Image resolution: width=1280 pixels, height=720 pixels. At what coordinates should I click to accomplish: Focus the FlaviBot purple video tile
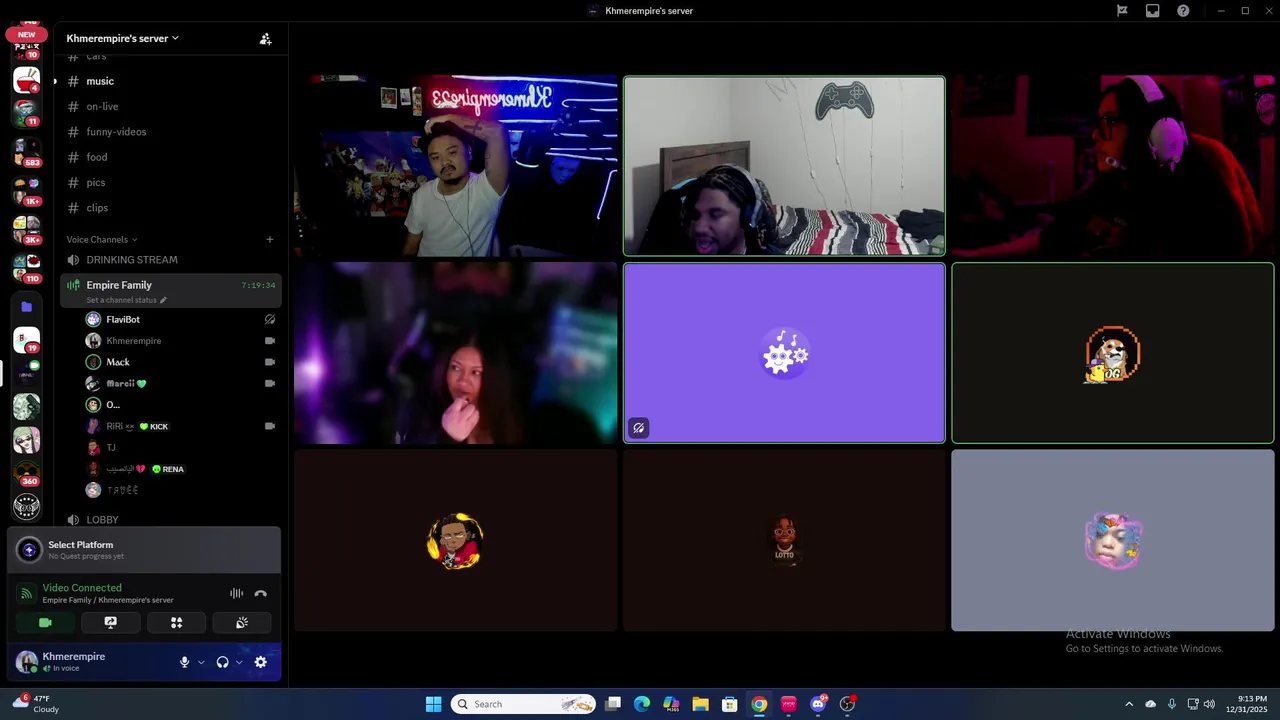point(784,353)
